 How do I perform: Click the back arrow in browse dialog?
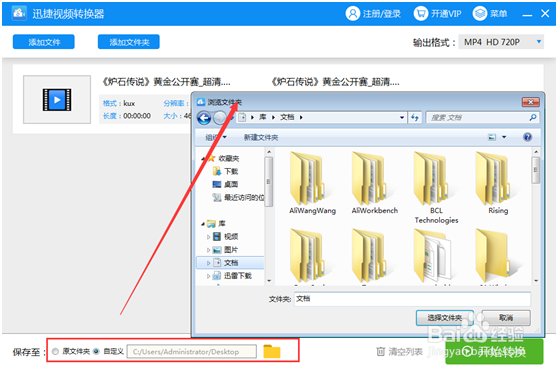tap(204, 118)
